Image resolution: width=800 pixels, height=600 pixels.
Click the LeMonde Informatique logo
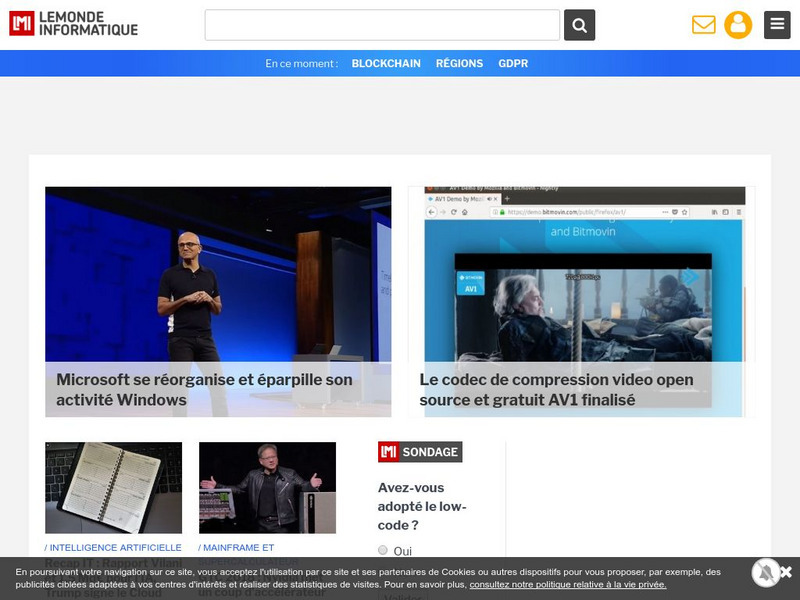(74, 24)
